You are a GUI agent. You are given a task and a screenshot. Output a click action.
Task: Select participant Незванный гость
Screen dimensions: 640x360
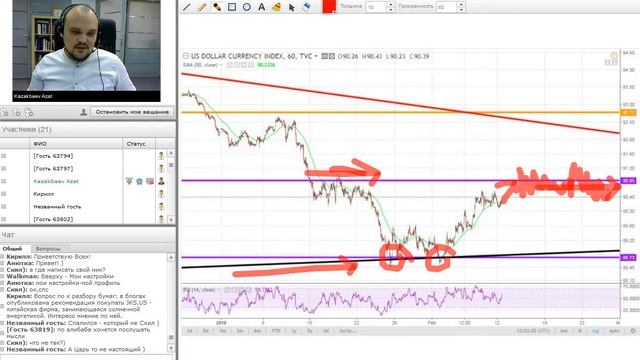click(57, 207)
